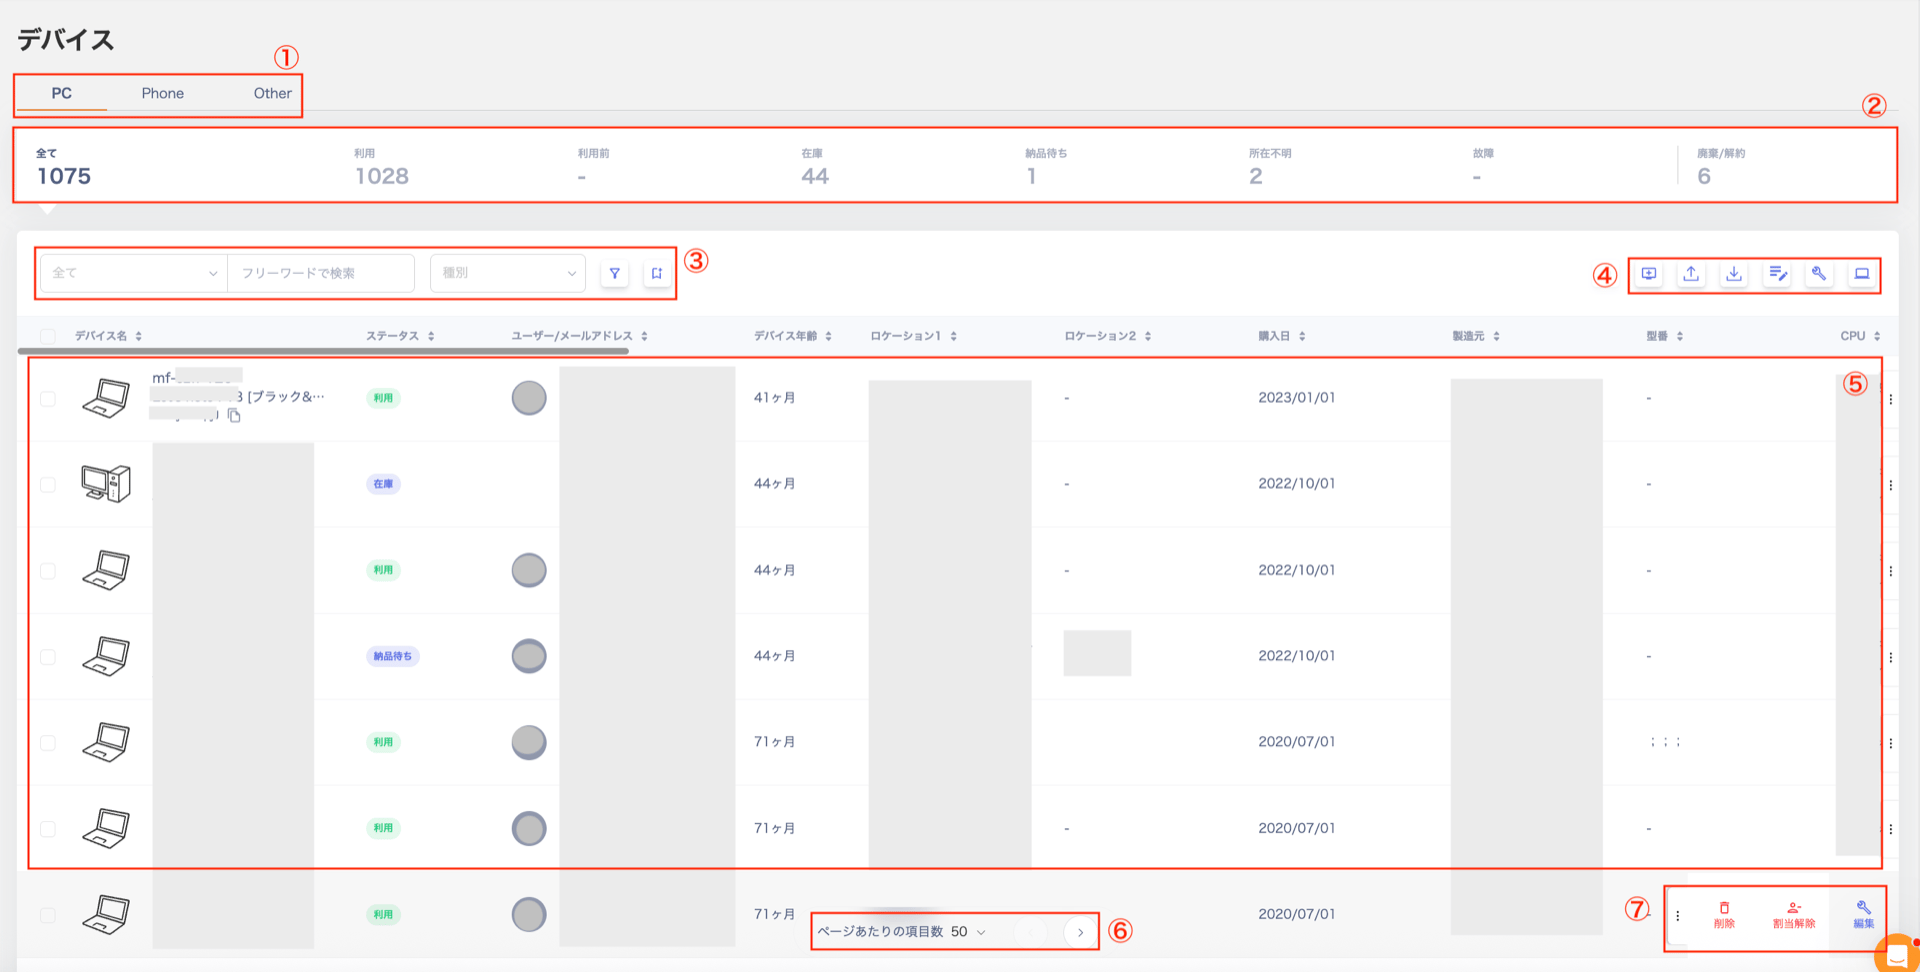Click the laptop icon in top toolbar
The height and width of the screenshot is (972, 1920).
1862,274
